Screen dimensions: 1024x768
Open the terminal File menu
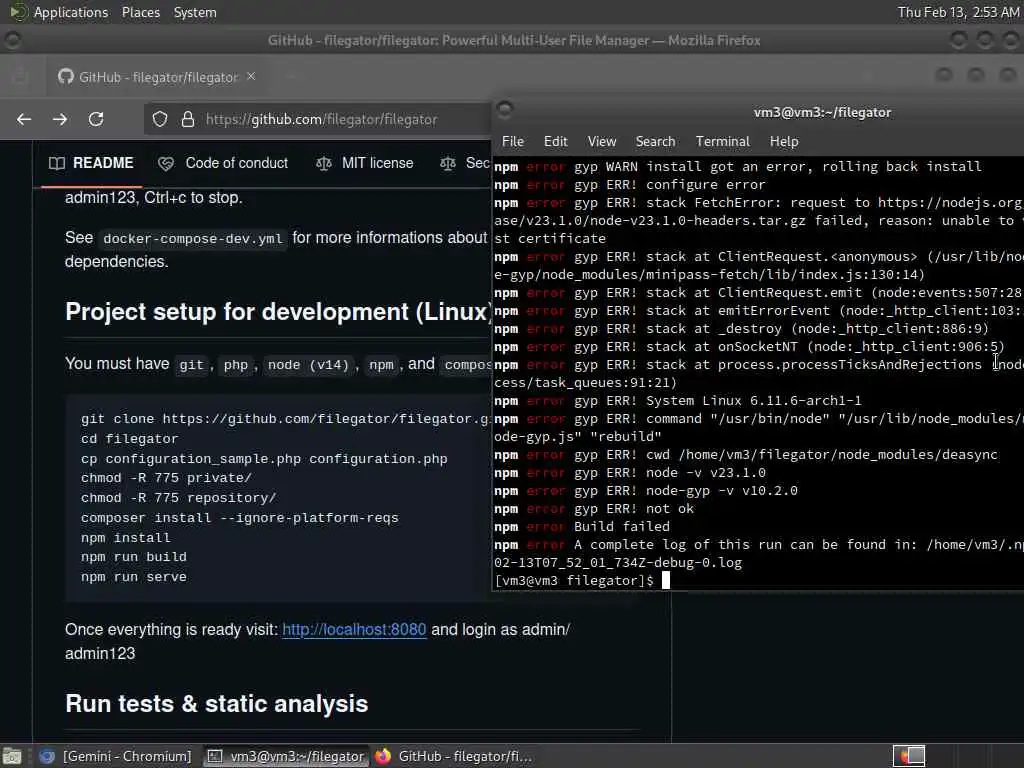(x=513, y=141)
